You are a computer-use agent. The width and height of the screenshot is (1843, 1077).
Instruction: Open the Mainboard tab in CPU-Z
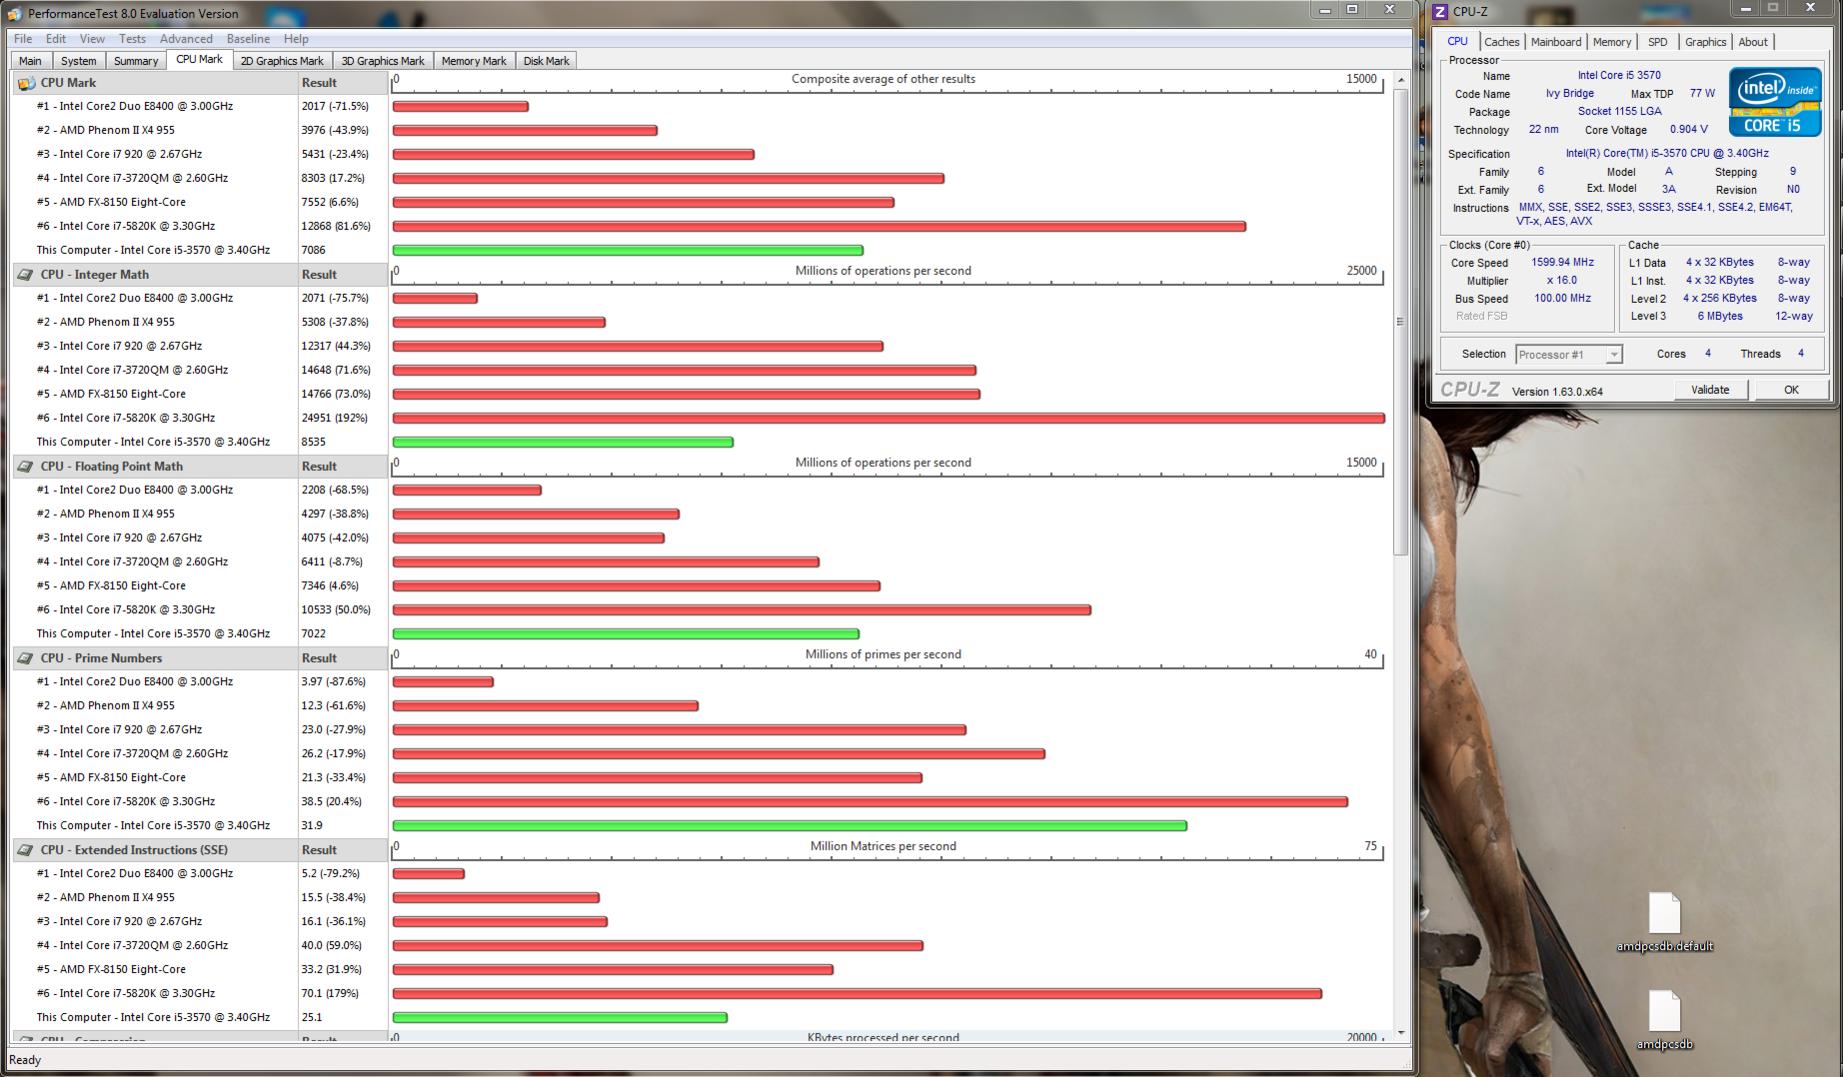[x=1556, y=42]
